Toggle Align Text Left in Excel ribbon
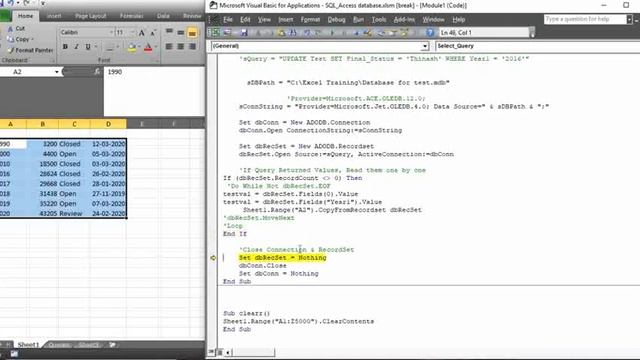The width and height of the screenshot is (640, 360). 169,47
